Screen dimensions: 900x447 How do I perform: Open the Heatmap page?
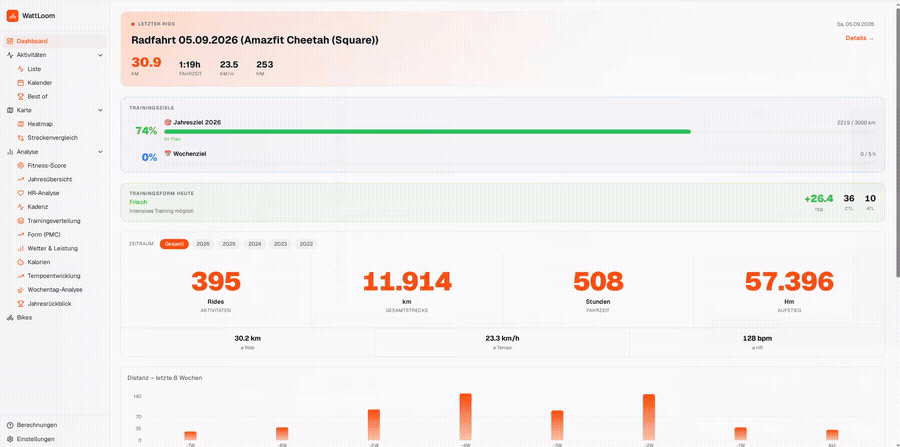(60, 124)
